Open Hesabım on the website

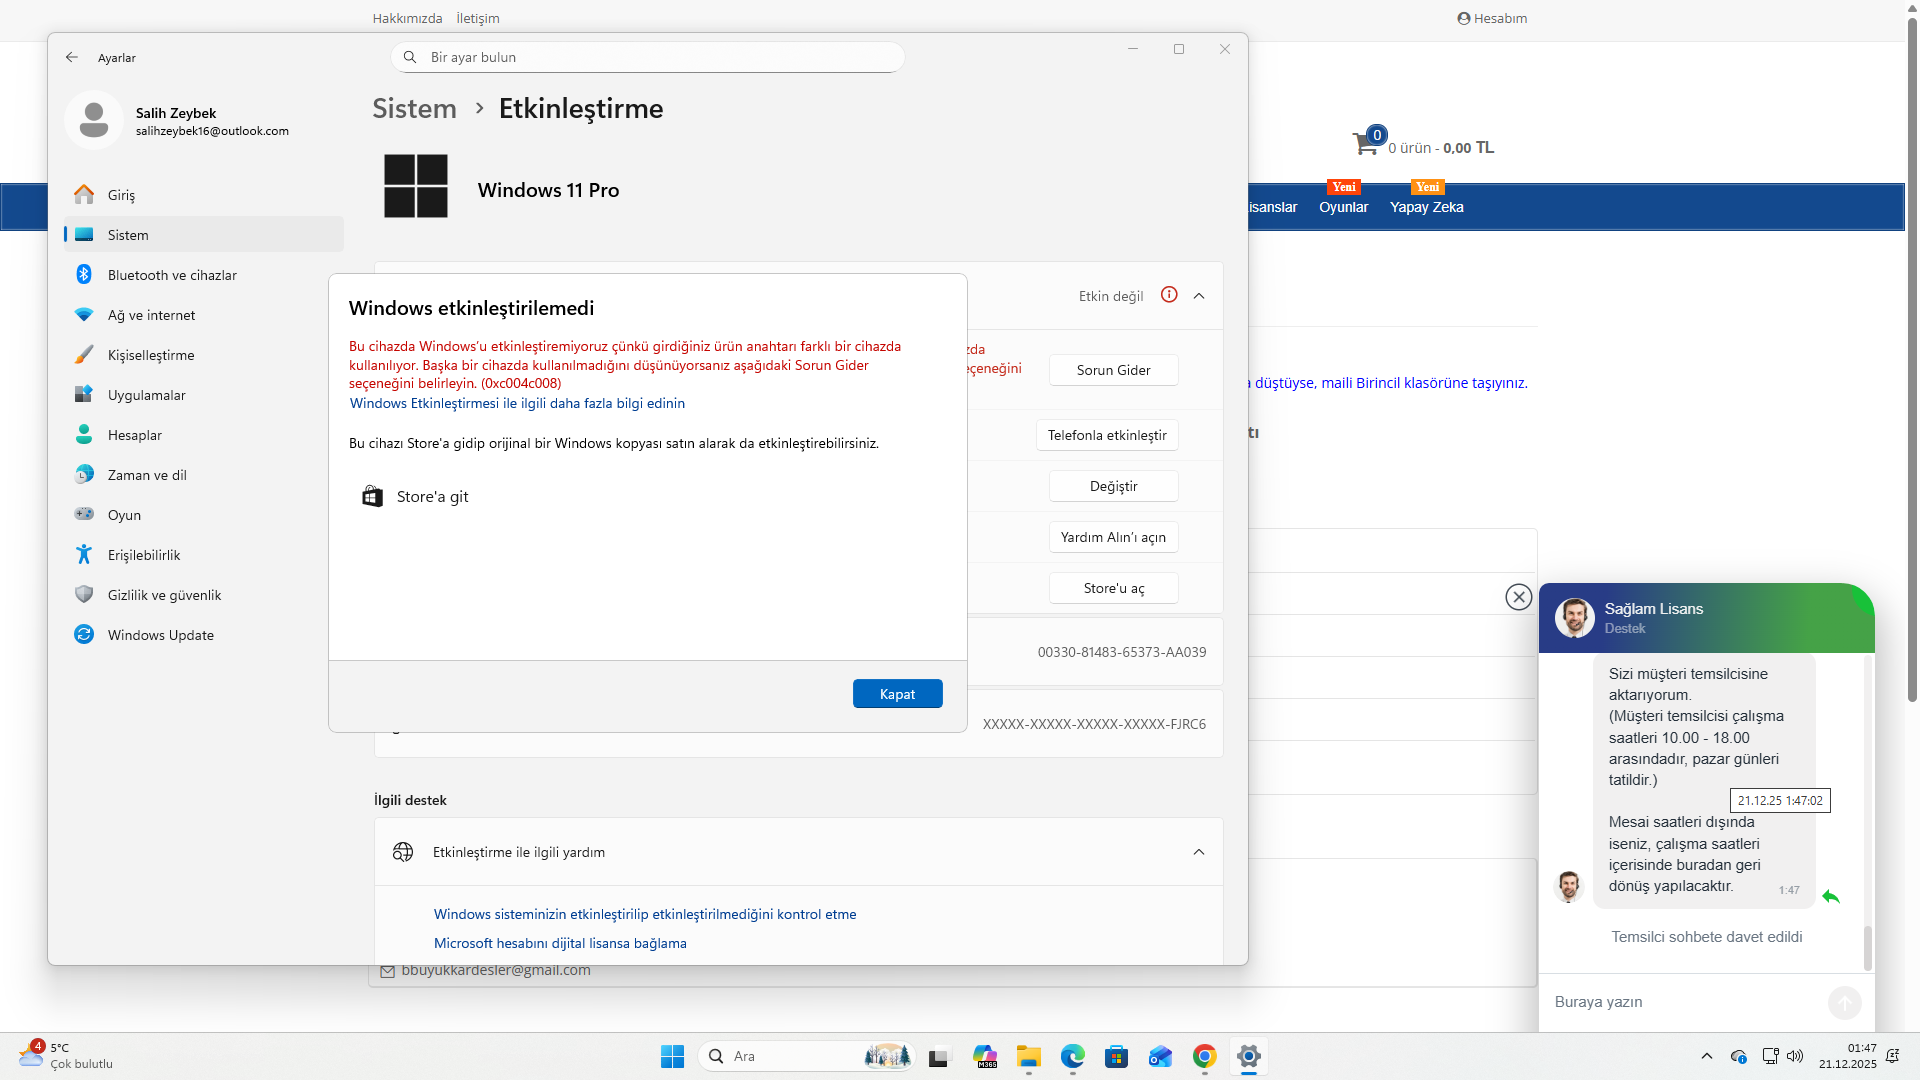[1492, 18]
